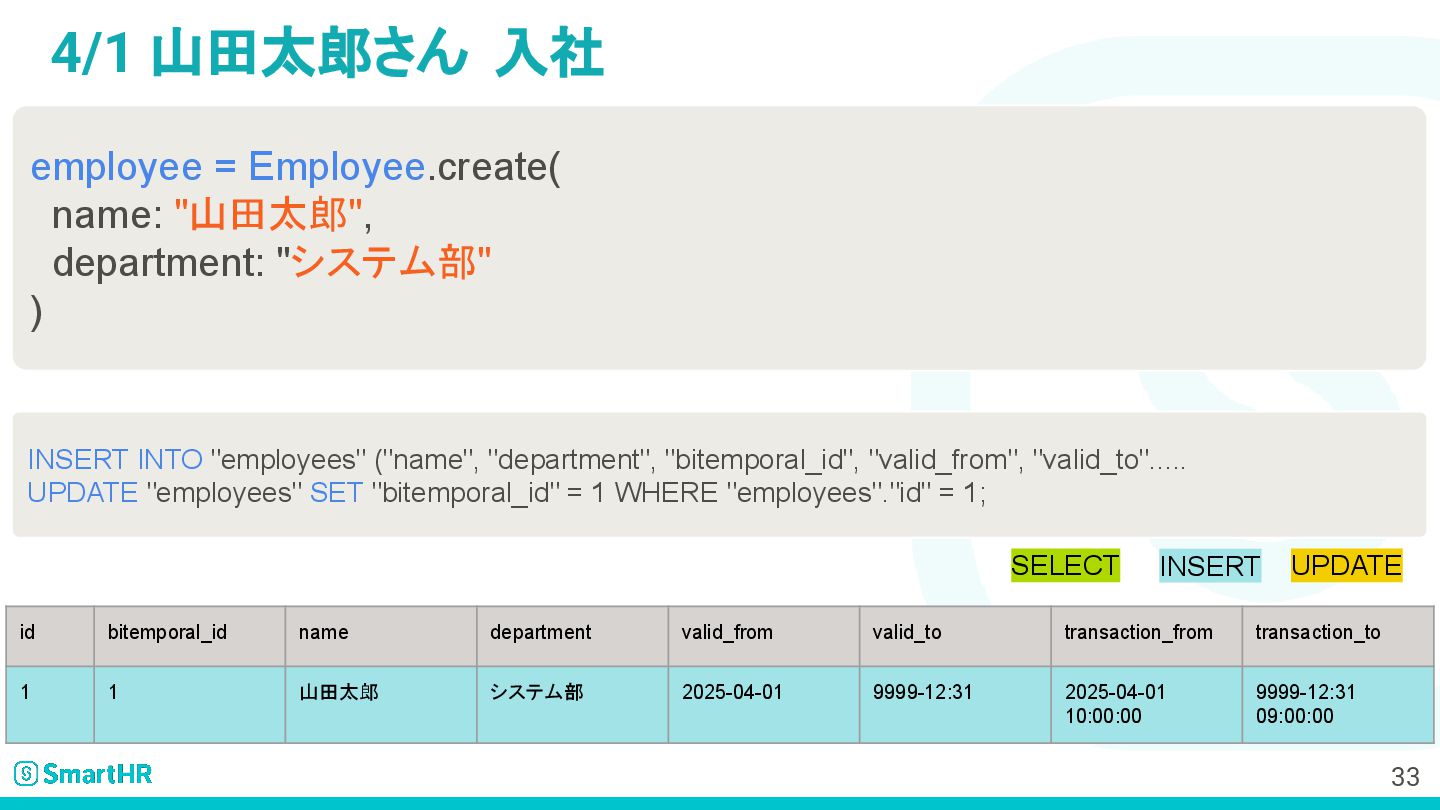Click the slide page number 33
Viewport: 1440px width, 810px height.
(1405, 776)
